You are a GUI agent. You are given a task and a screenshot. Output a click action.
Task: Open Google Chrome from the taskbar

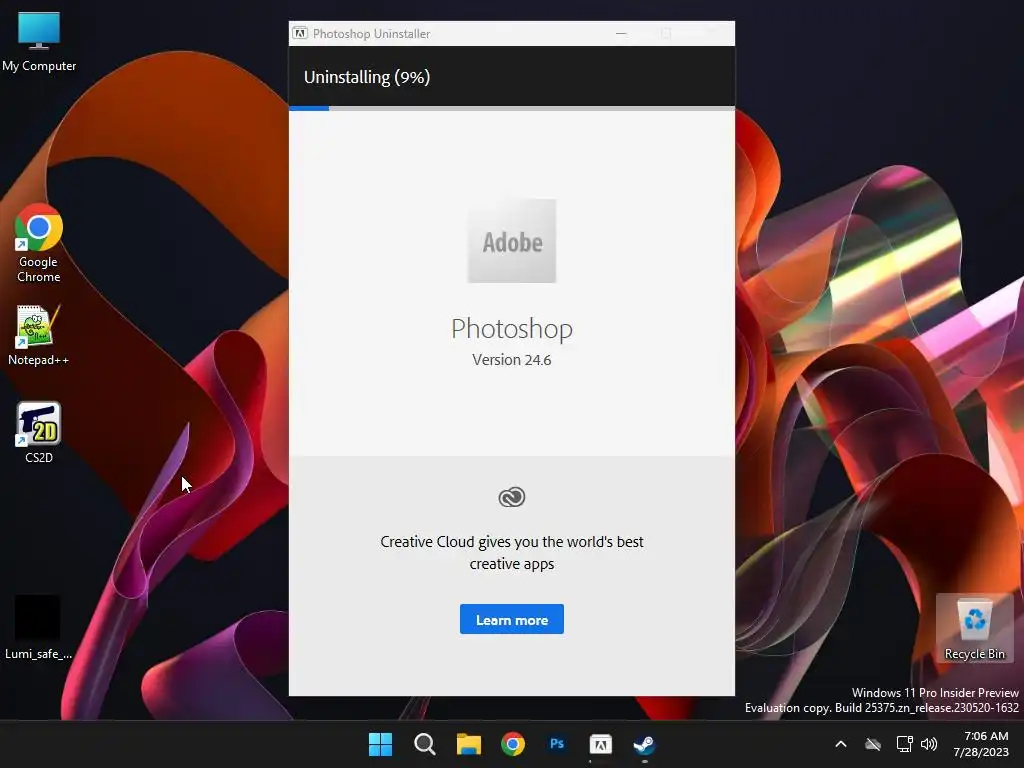coord(513,744)
